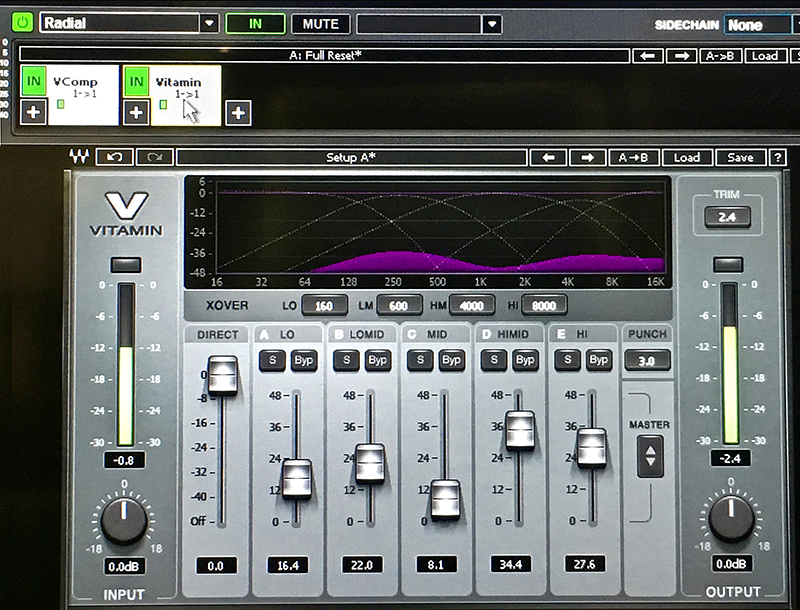Select the Vitamin plugin slot
The width and height of the screenshot is (800, 610).
coord(186,95)
